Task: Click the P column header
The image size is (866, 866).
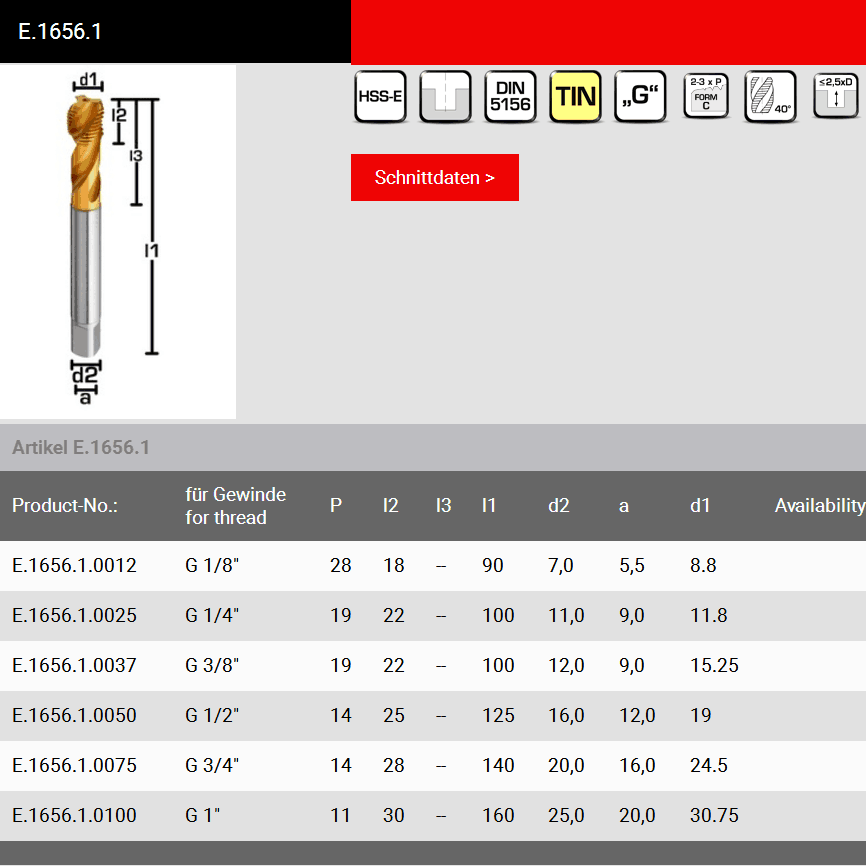Action: (x=336, y=505)
